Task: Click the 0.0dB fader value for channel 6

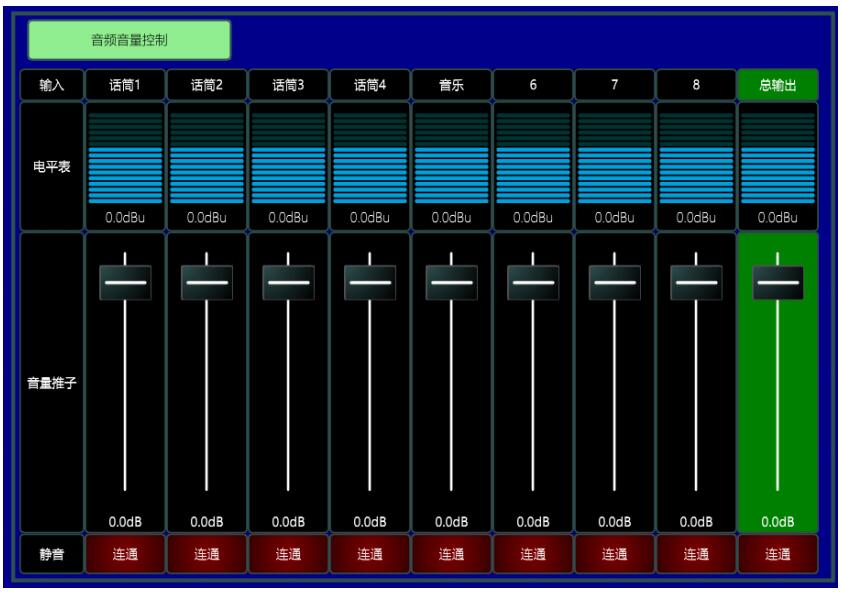Action: click(x=533, y=522)
